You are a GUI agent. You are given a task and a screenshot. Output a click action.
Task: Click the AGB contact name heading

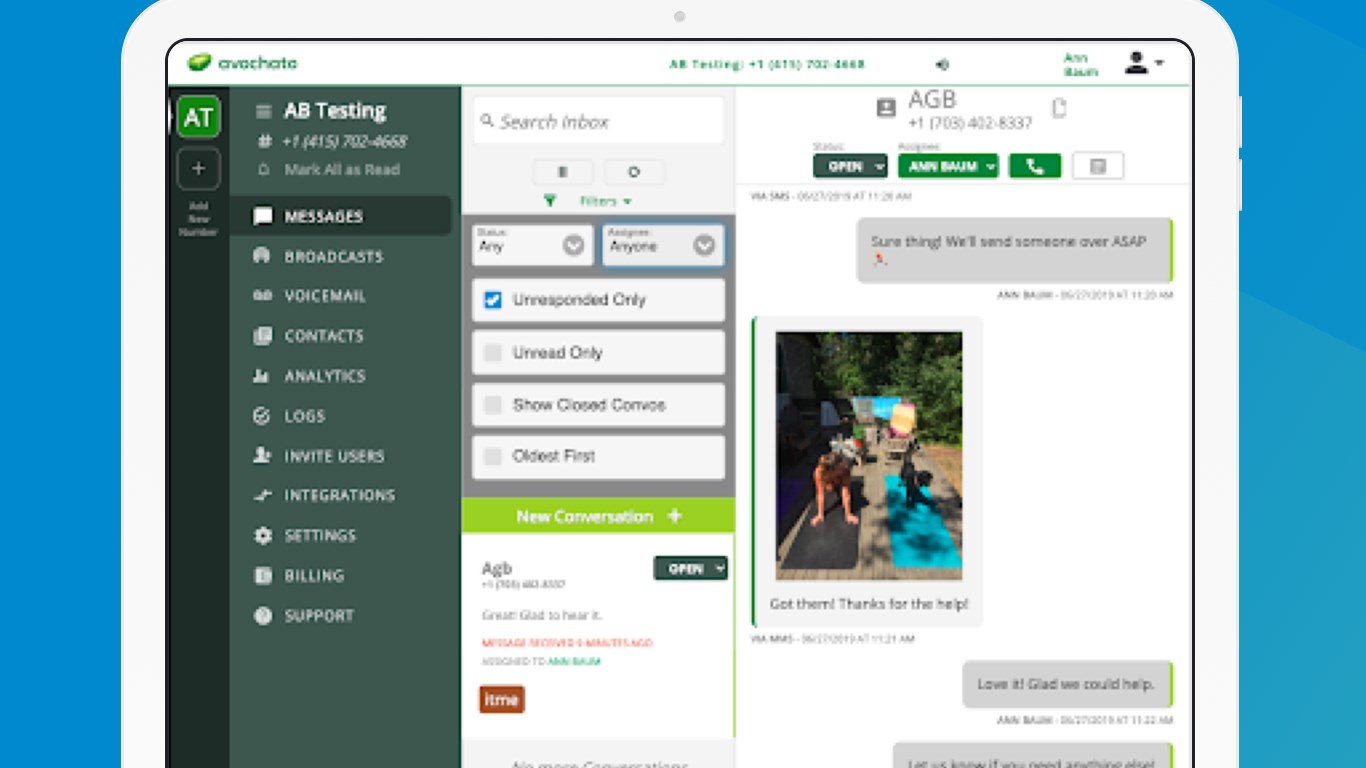click(x=932, y=99)
